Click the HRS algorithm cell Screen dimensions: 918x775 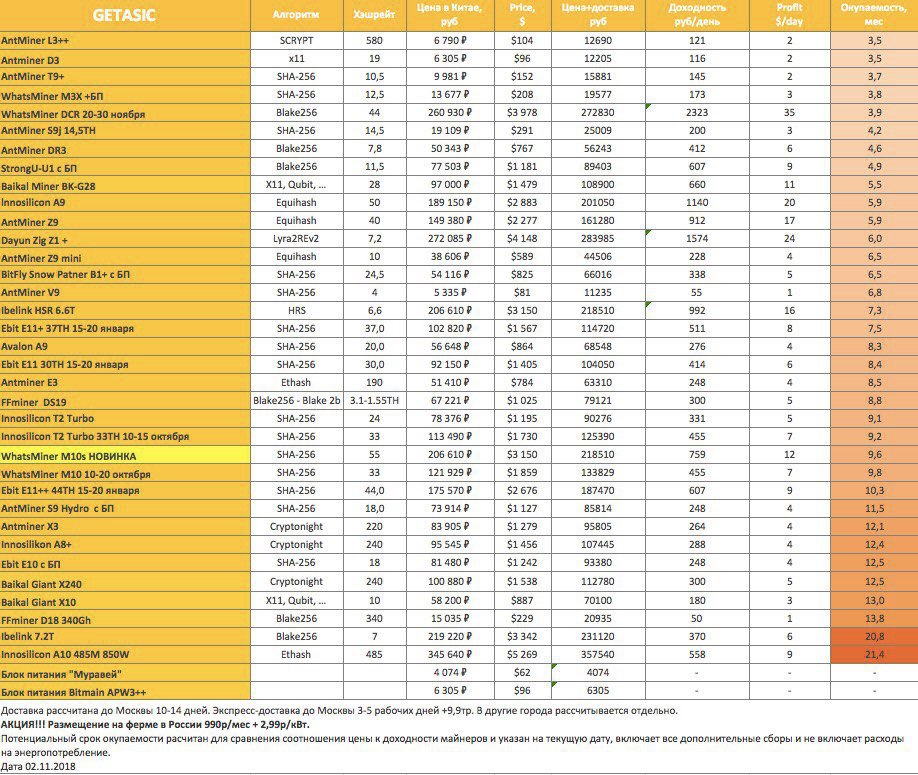pos(297,311)
